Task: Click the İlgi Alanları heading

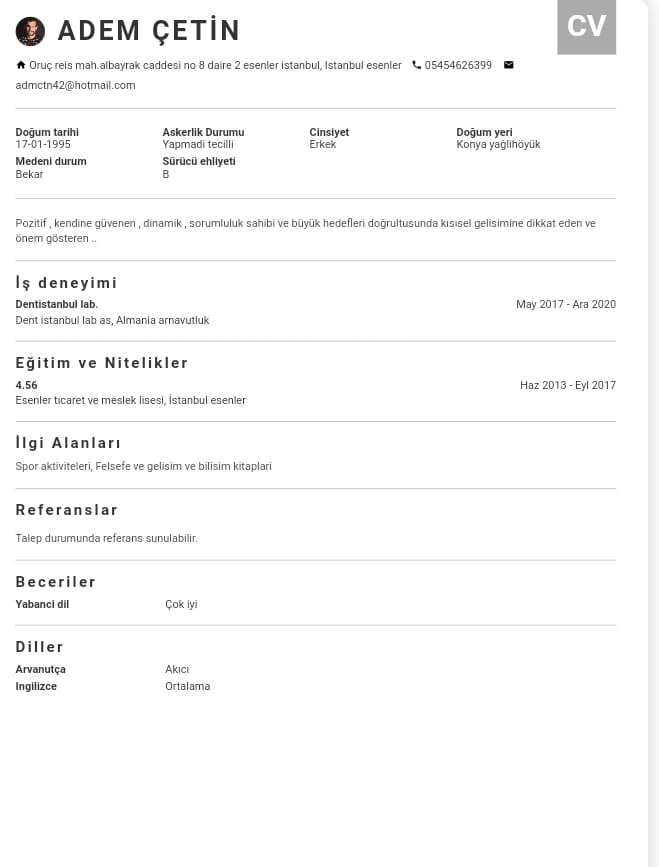Action: (68, 443)
